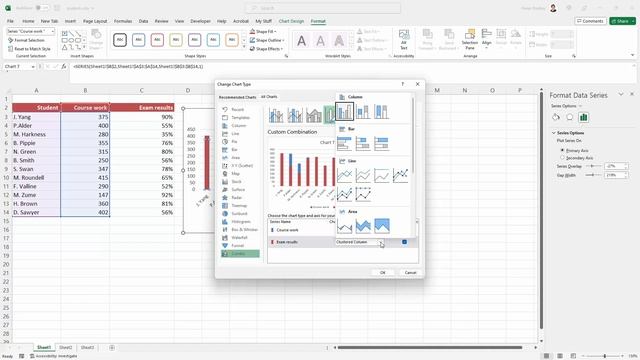The image size is (640, 360).
Task: Click Format Selection in ribbon
Action: click(26, 40)
